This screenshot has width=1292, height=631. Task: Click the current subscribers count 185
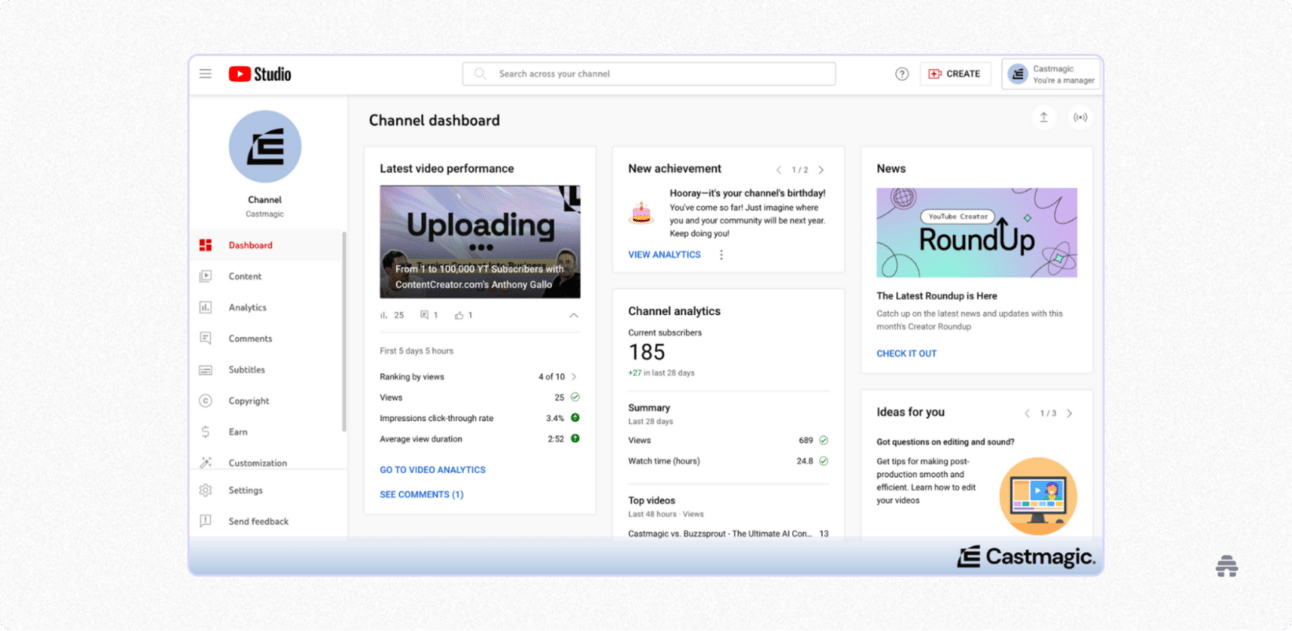pos(647,352)
